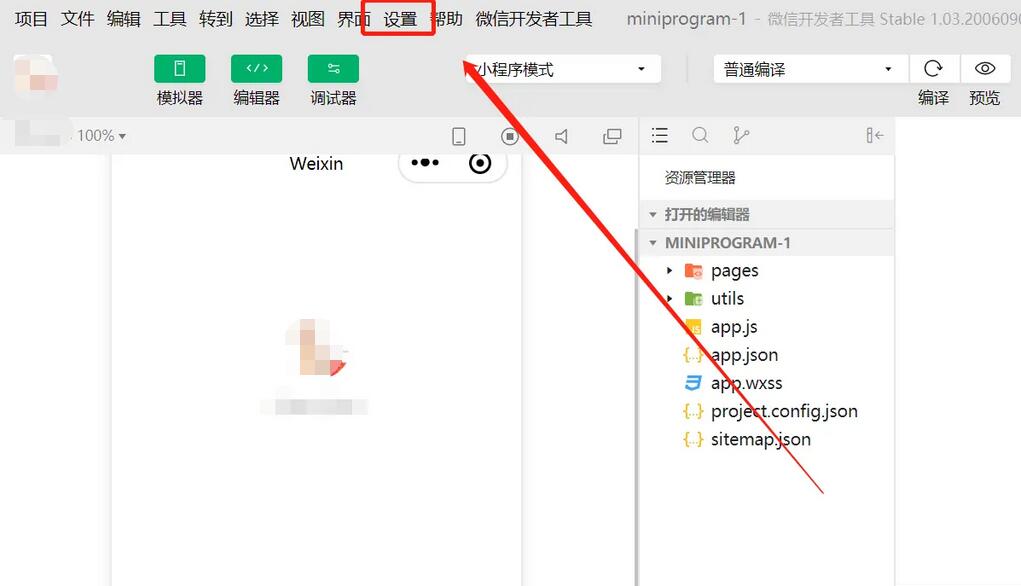Open the 转到 menu
The image size is (1021, 586).
[x=216, y=19]
